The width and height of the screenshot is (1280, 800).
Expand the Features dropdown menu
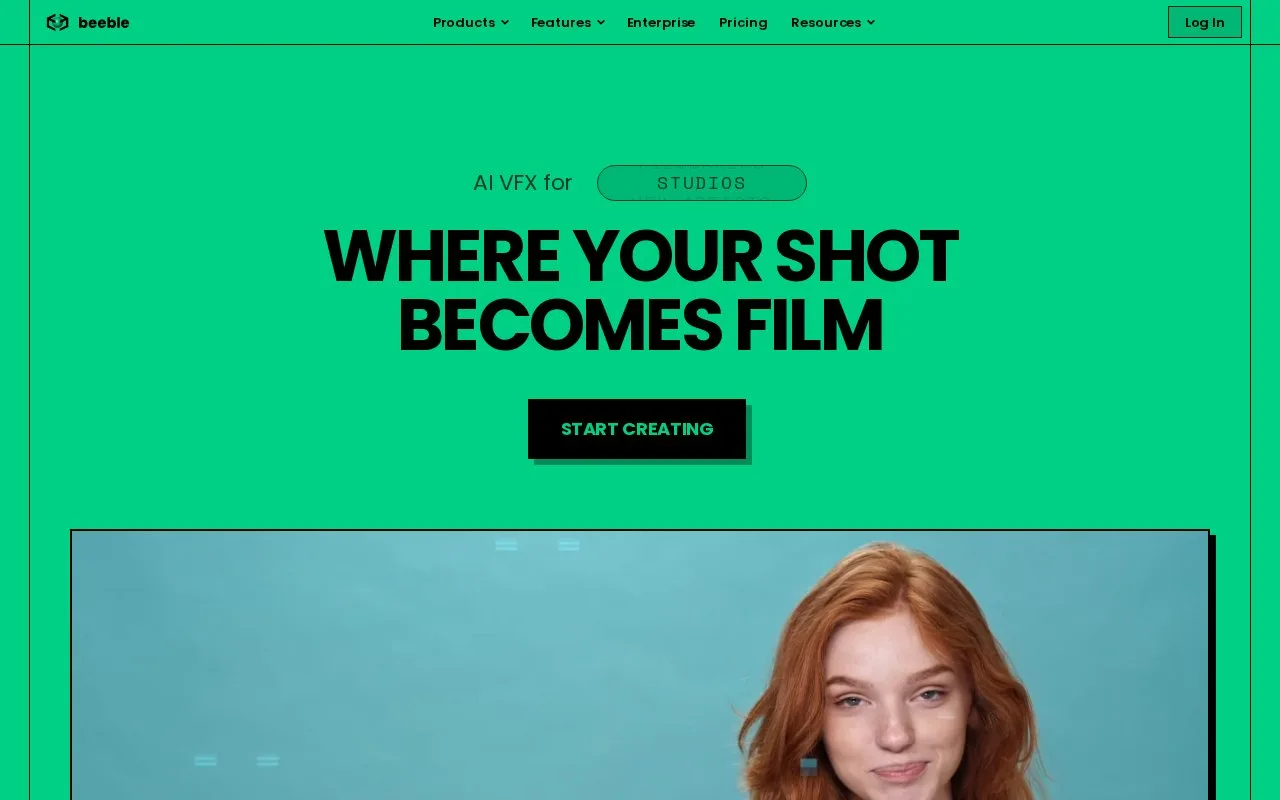[x=567, y=22]
